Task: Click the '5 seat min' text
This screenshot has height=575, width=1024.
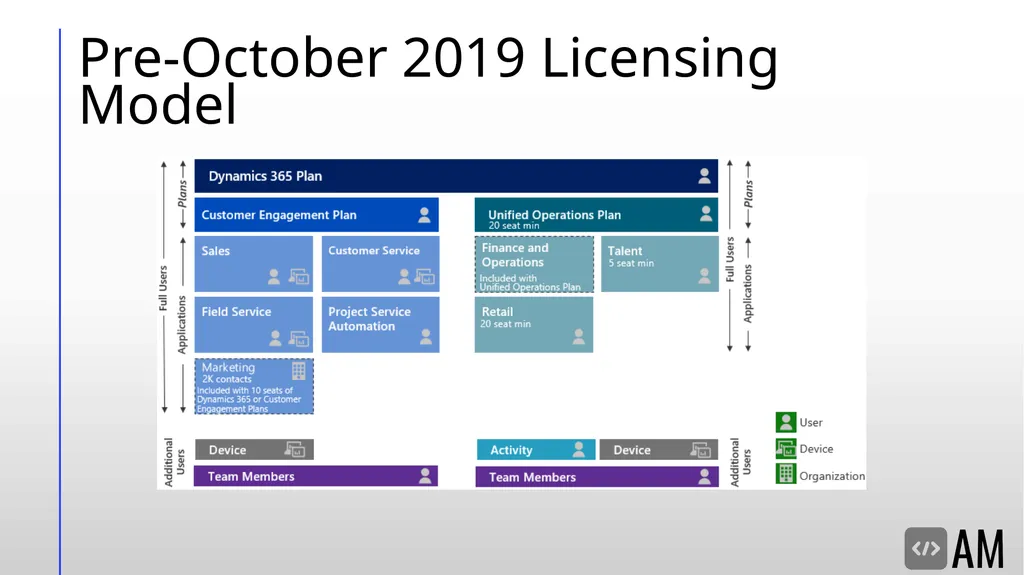Action: (631, 263)
